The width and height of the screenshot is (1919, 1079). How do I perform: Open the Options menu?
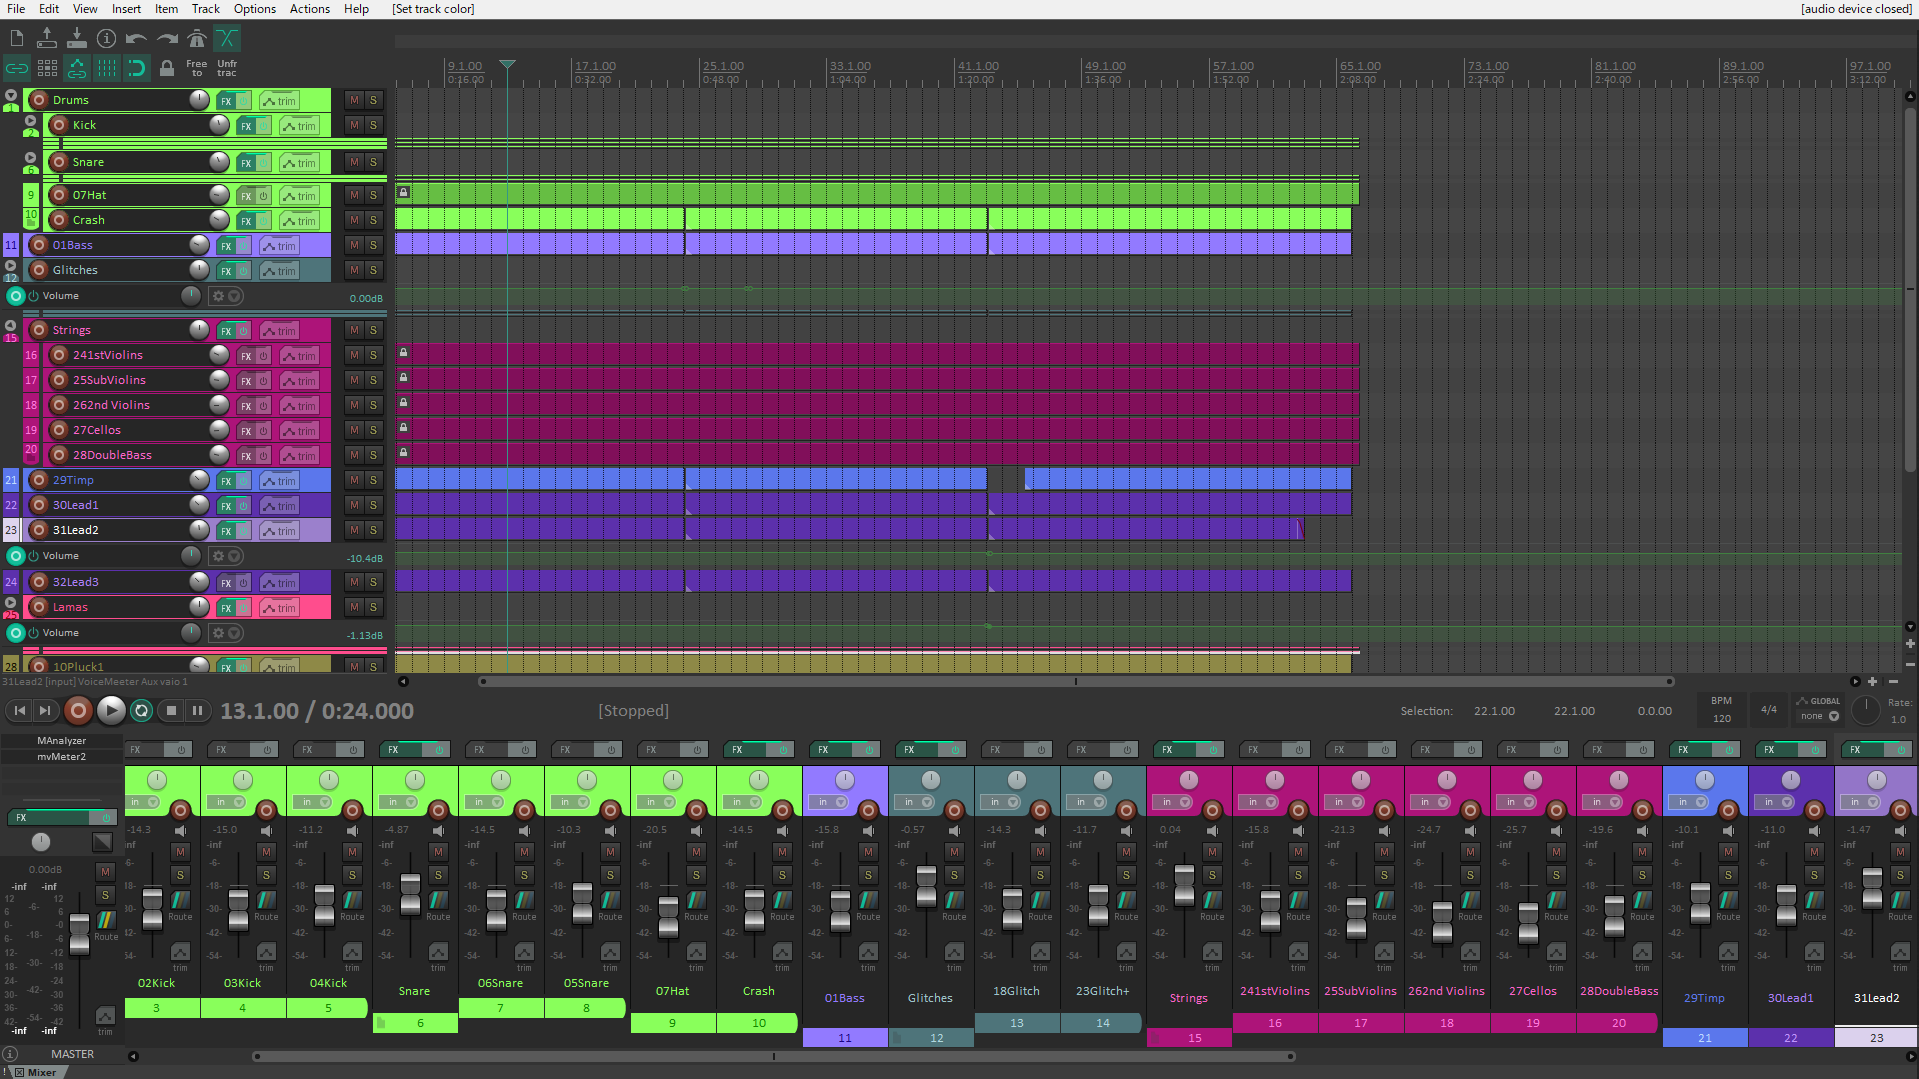255,9
